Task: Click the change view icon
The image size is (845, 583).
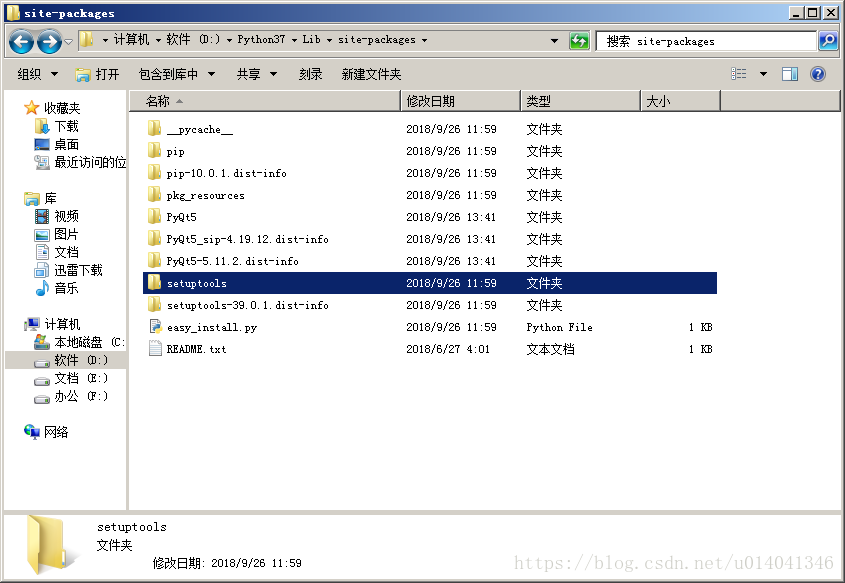Action: (739, 74)
